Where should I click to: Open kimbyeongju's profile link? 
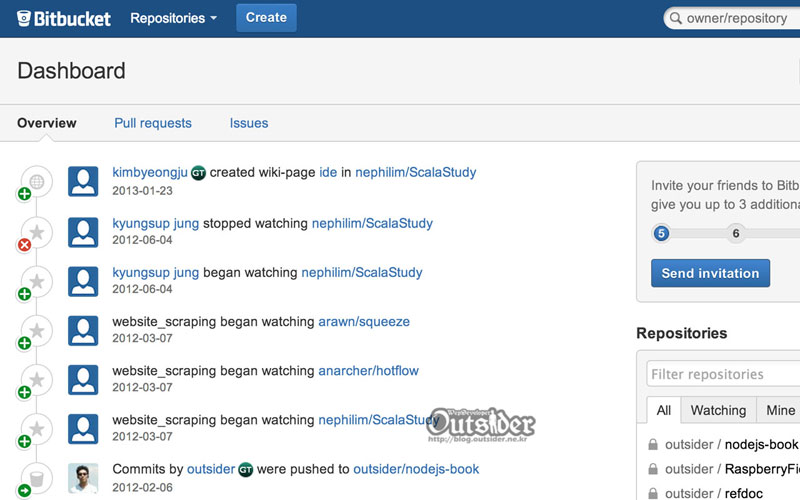(x=150, y=172)
